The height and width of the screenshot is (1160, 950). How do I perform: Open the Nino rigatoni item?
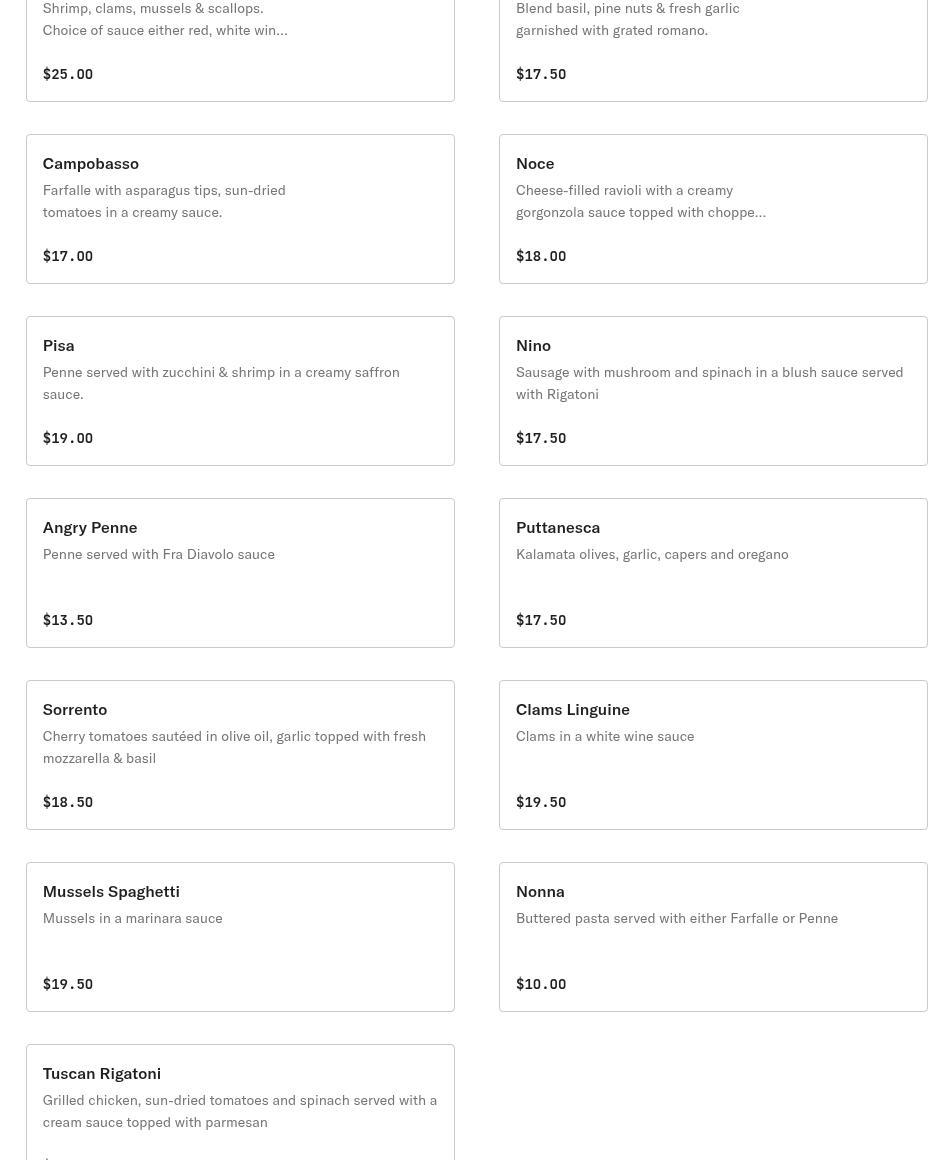(713, 391)
